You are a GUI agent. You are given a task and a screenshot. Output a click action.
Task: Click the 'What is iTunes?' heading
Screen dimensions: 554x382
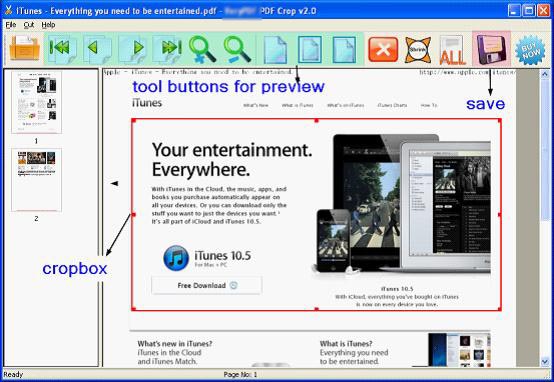click(x=346, y=343)
